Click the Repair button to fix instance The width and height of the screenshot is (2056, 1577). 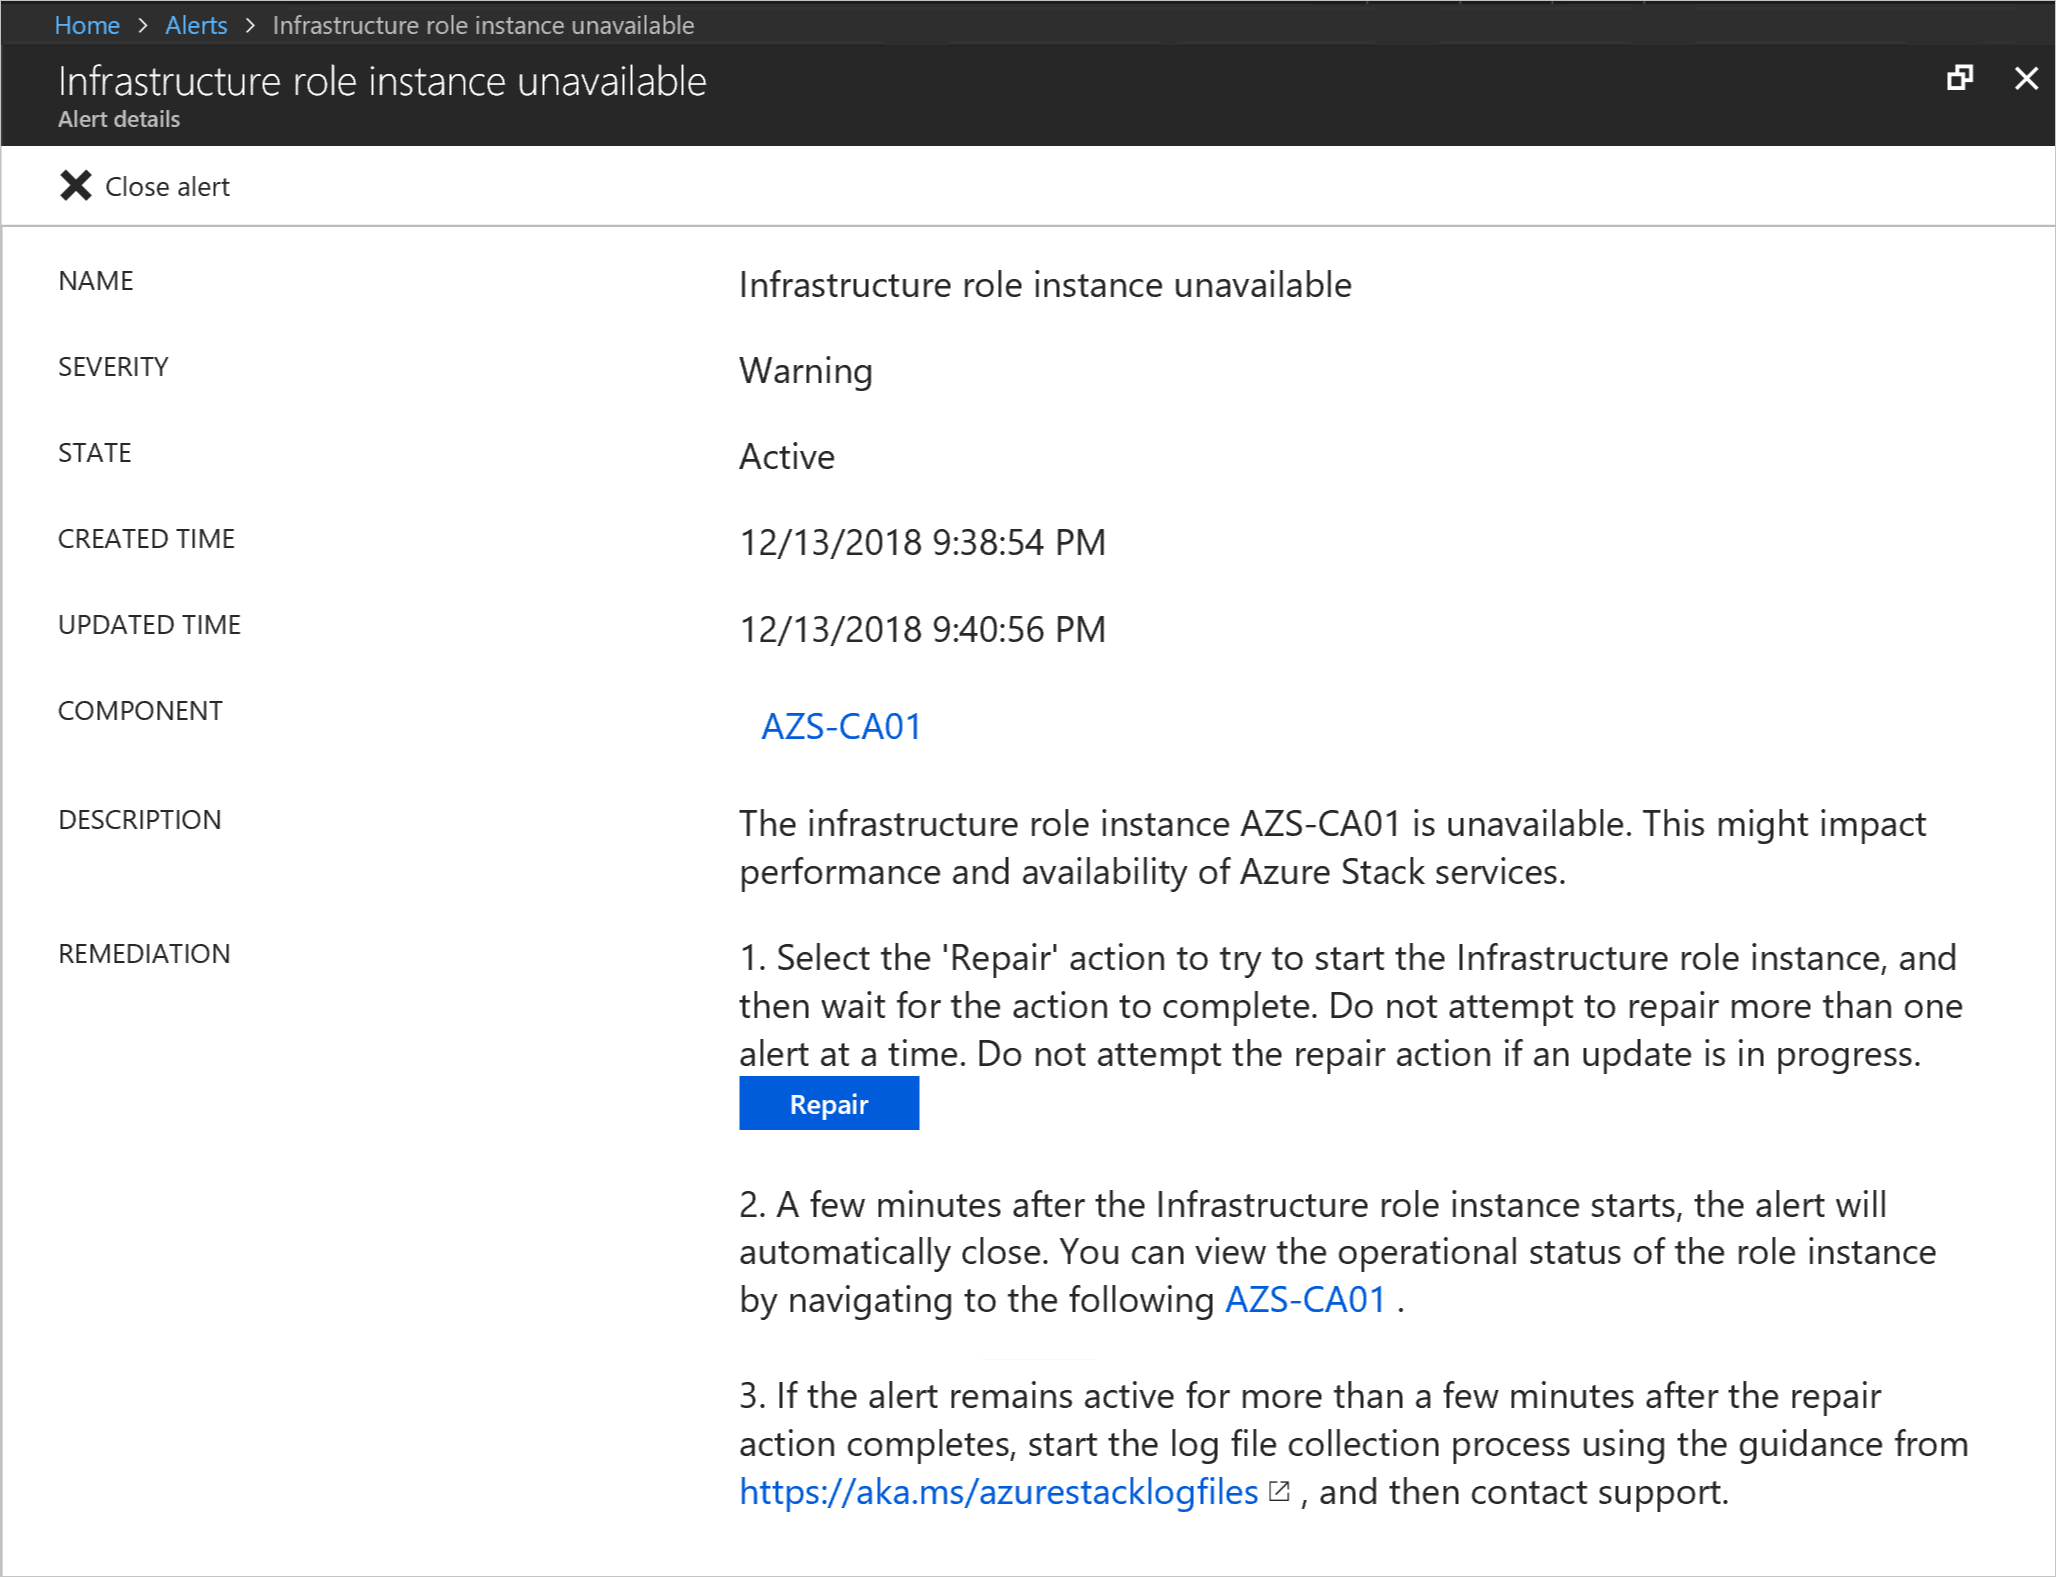point(830,1103)
